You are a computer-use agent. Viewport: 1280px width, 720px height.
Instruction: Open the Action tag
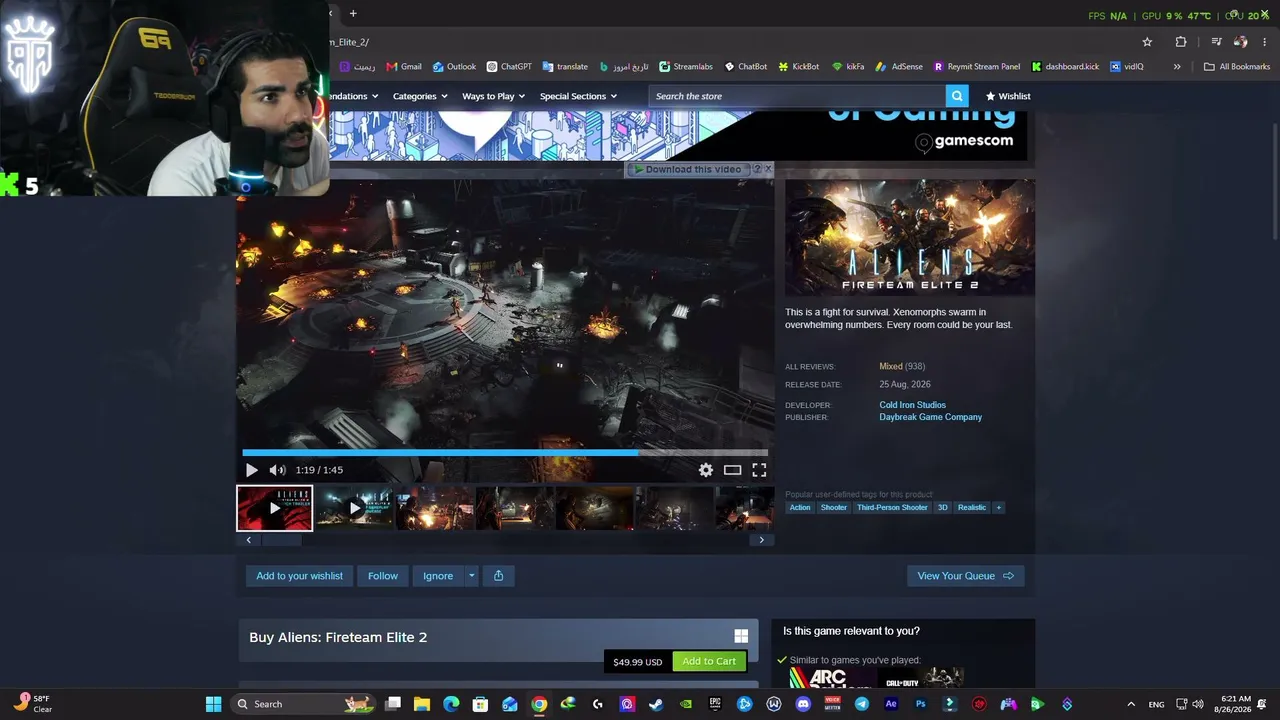click(800, 507)
